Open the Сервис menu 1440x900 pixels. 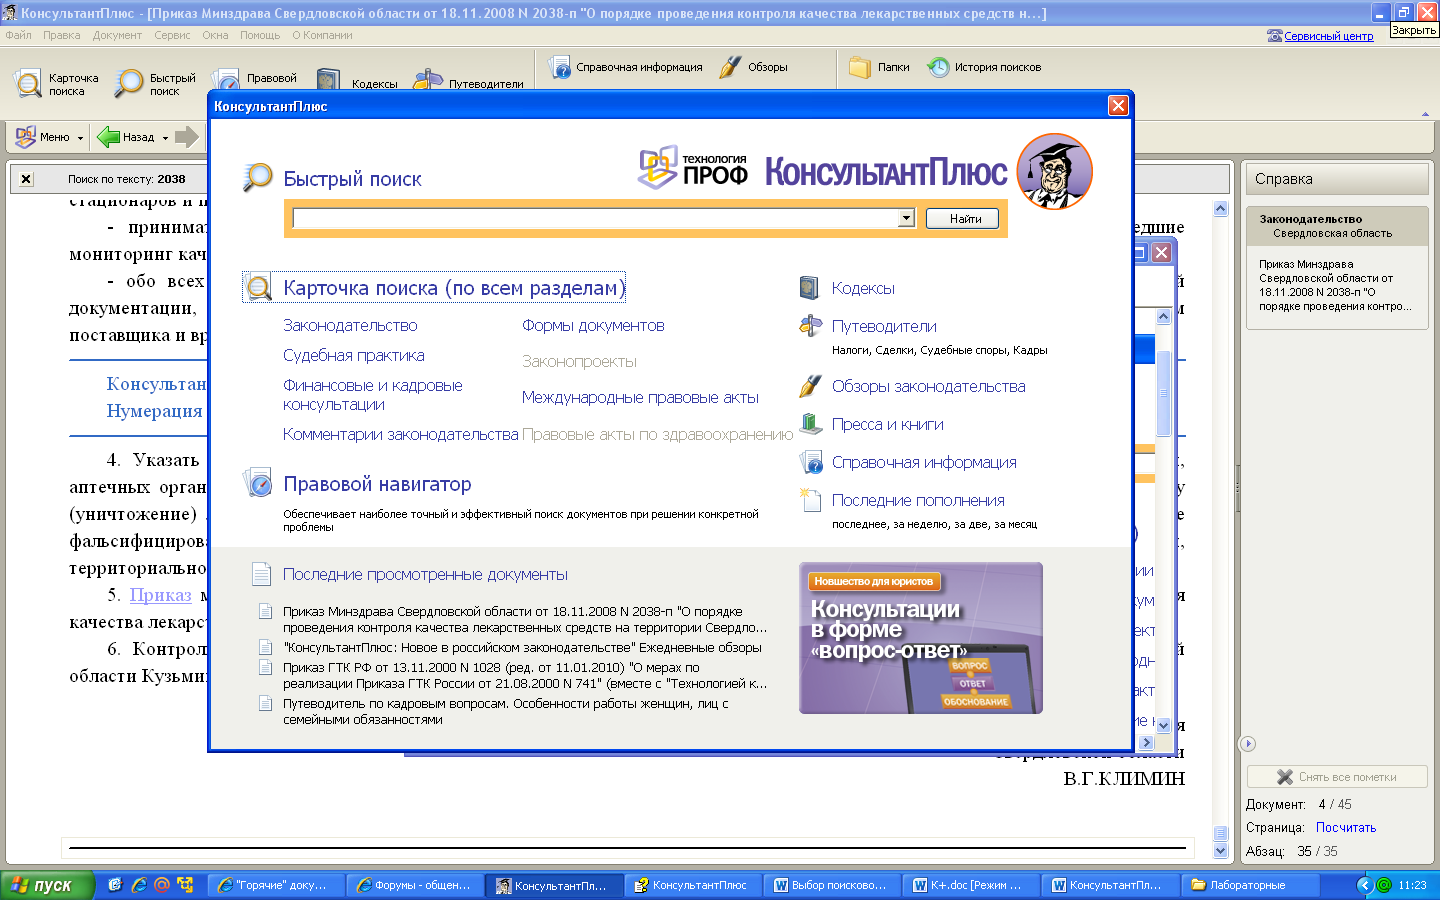tap(172, 35)
